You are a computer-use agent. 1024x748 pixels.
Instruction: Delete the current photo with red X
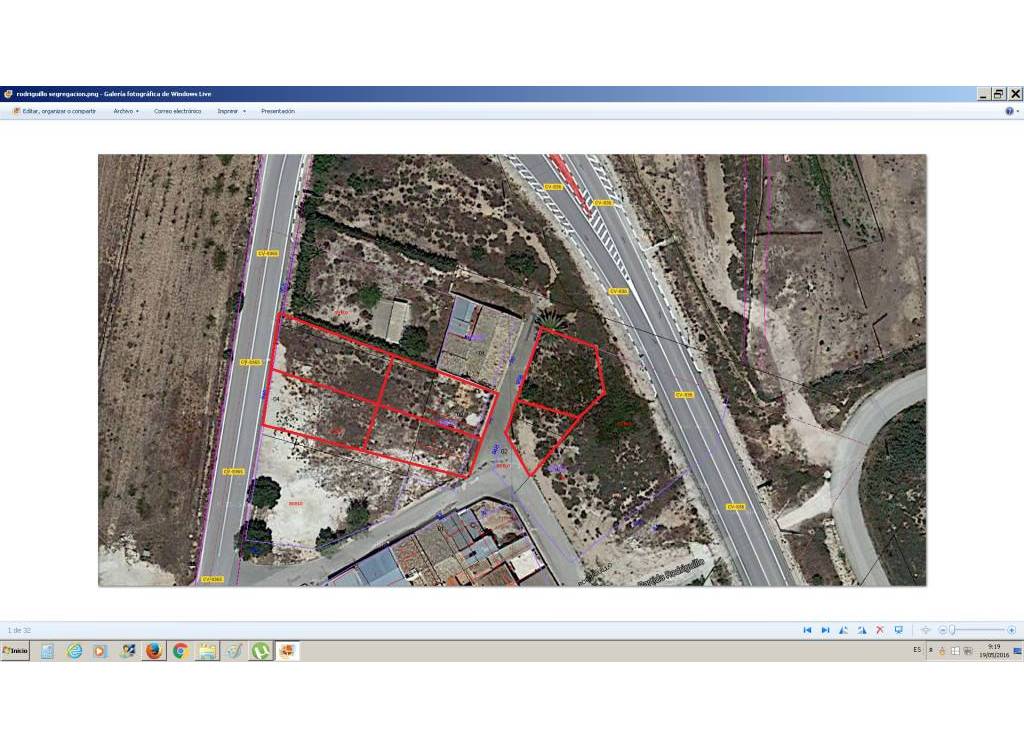point(879,630)
